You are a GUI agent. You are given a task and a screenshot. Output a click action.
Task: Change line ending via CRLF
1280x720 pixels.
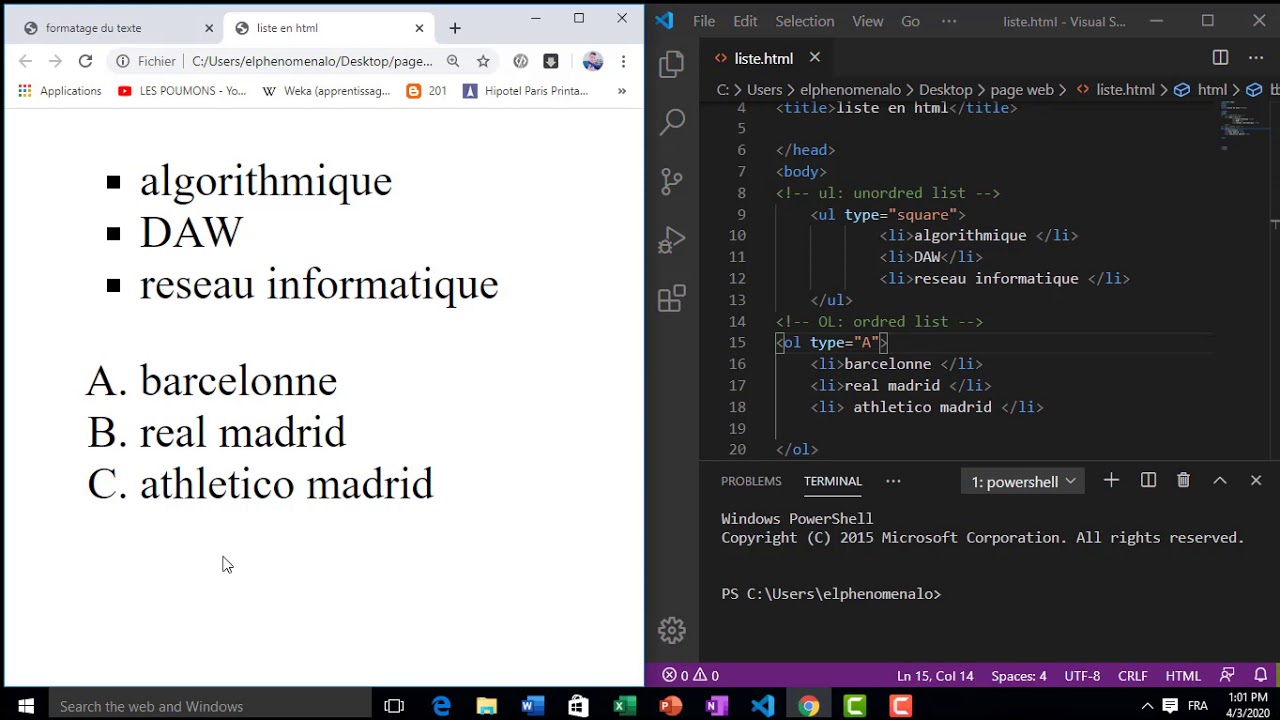pyautogui.click(x=1132, y=676)
